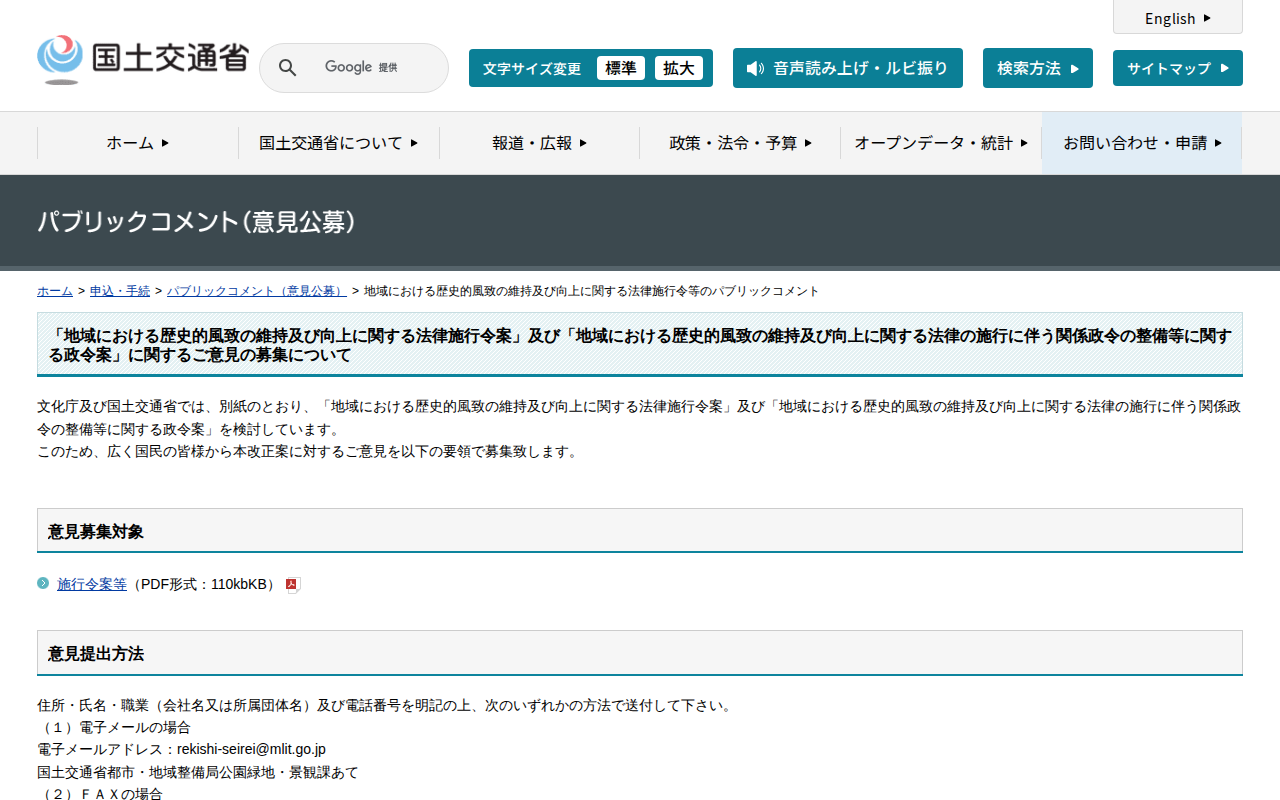
Task: Click the speaker icon for audio reading
Action: [x=755, y=68]
